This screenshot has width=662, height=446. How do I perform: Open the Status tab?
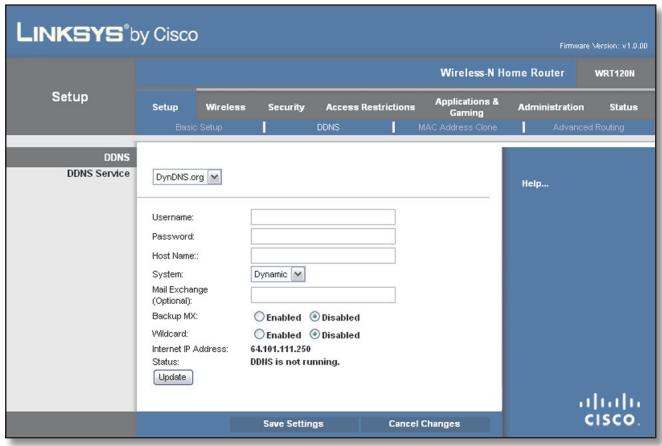[623, 107]
